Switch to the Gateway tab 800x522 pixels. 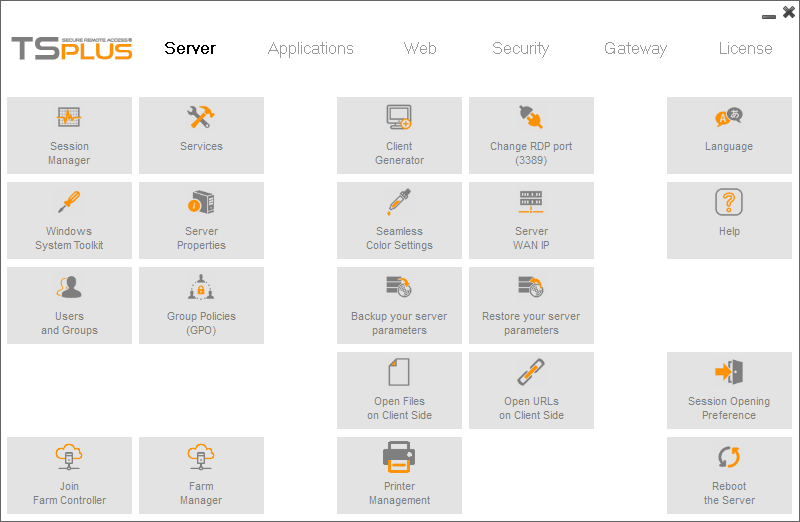(x=635, y=48)
